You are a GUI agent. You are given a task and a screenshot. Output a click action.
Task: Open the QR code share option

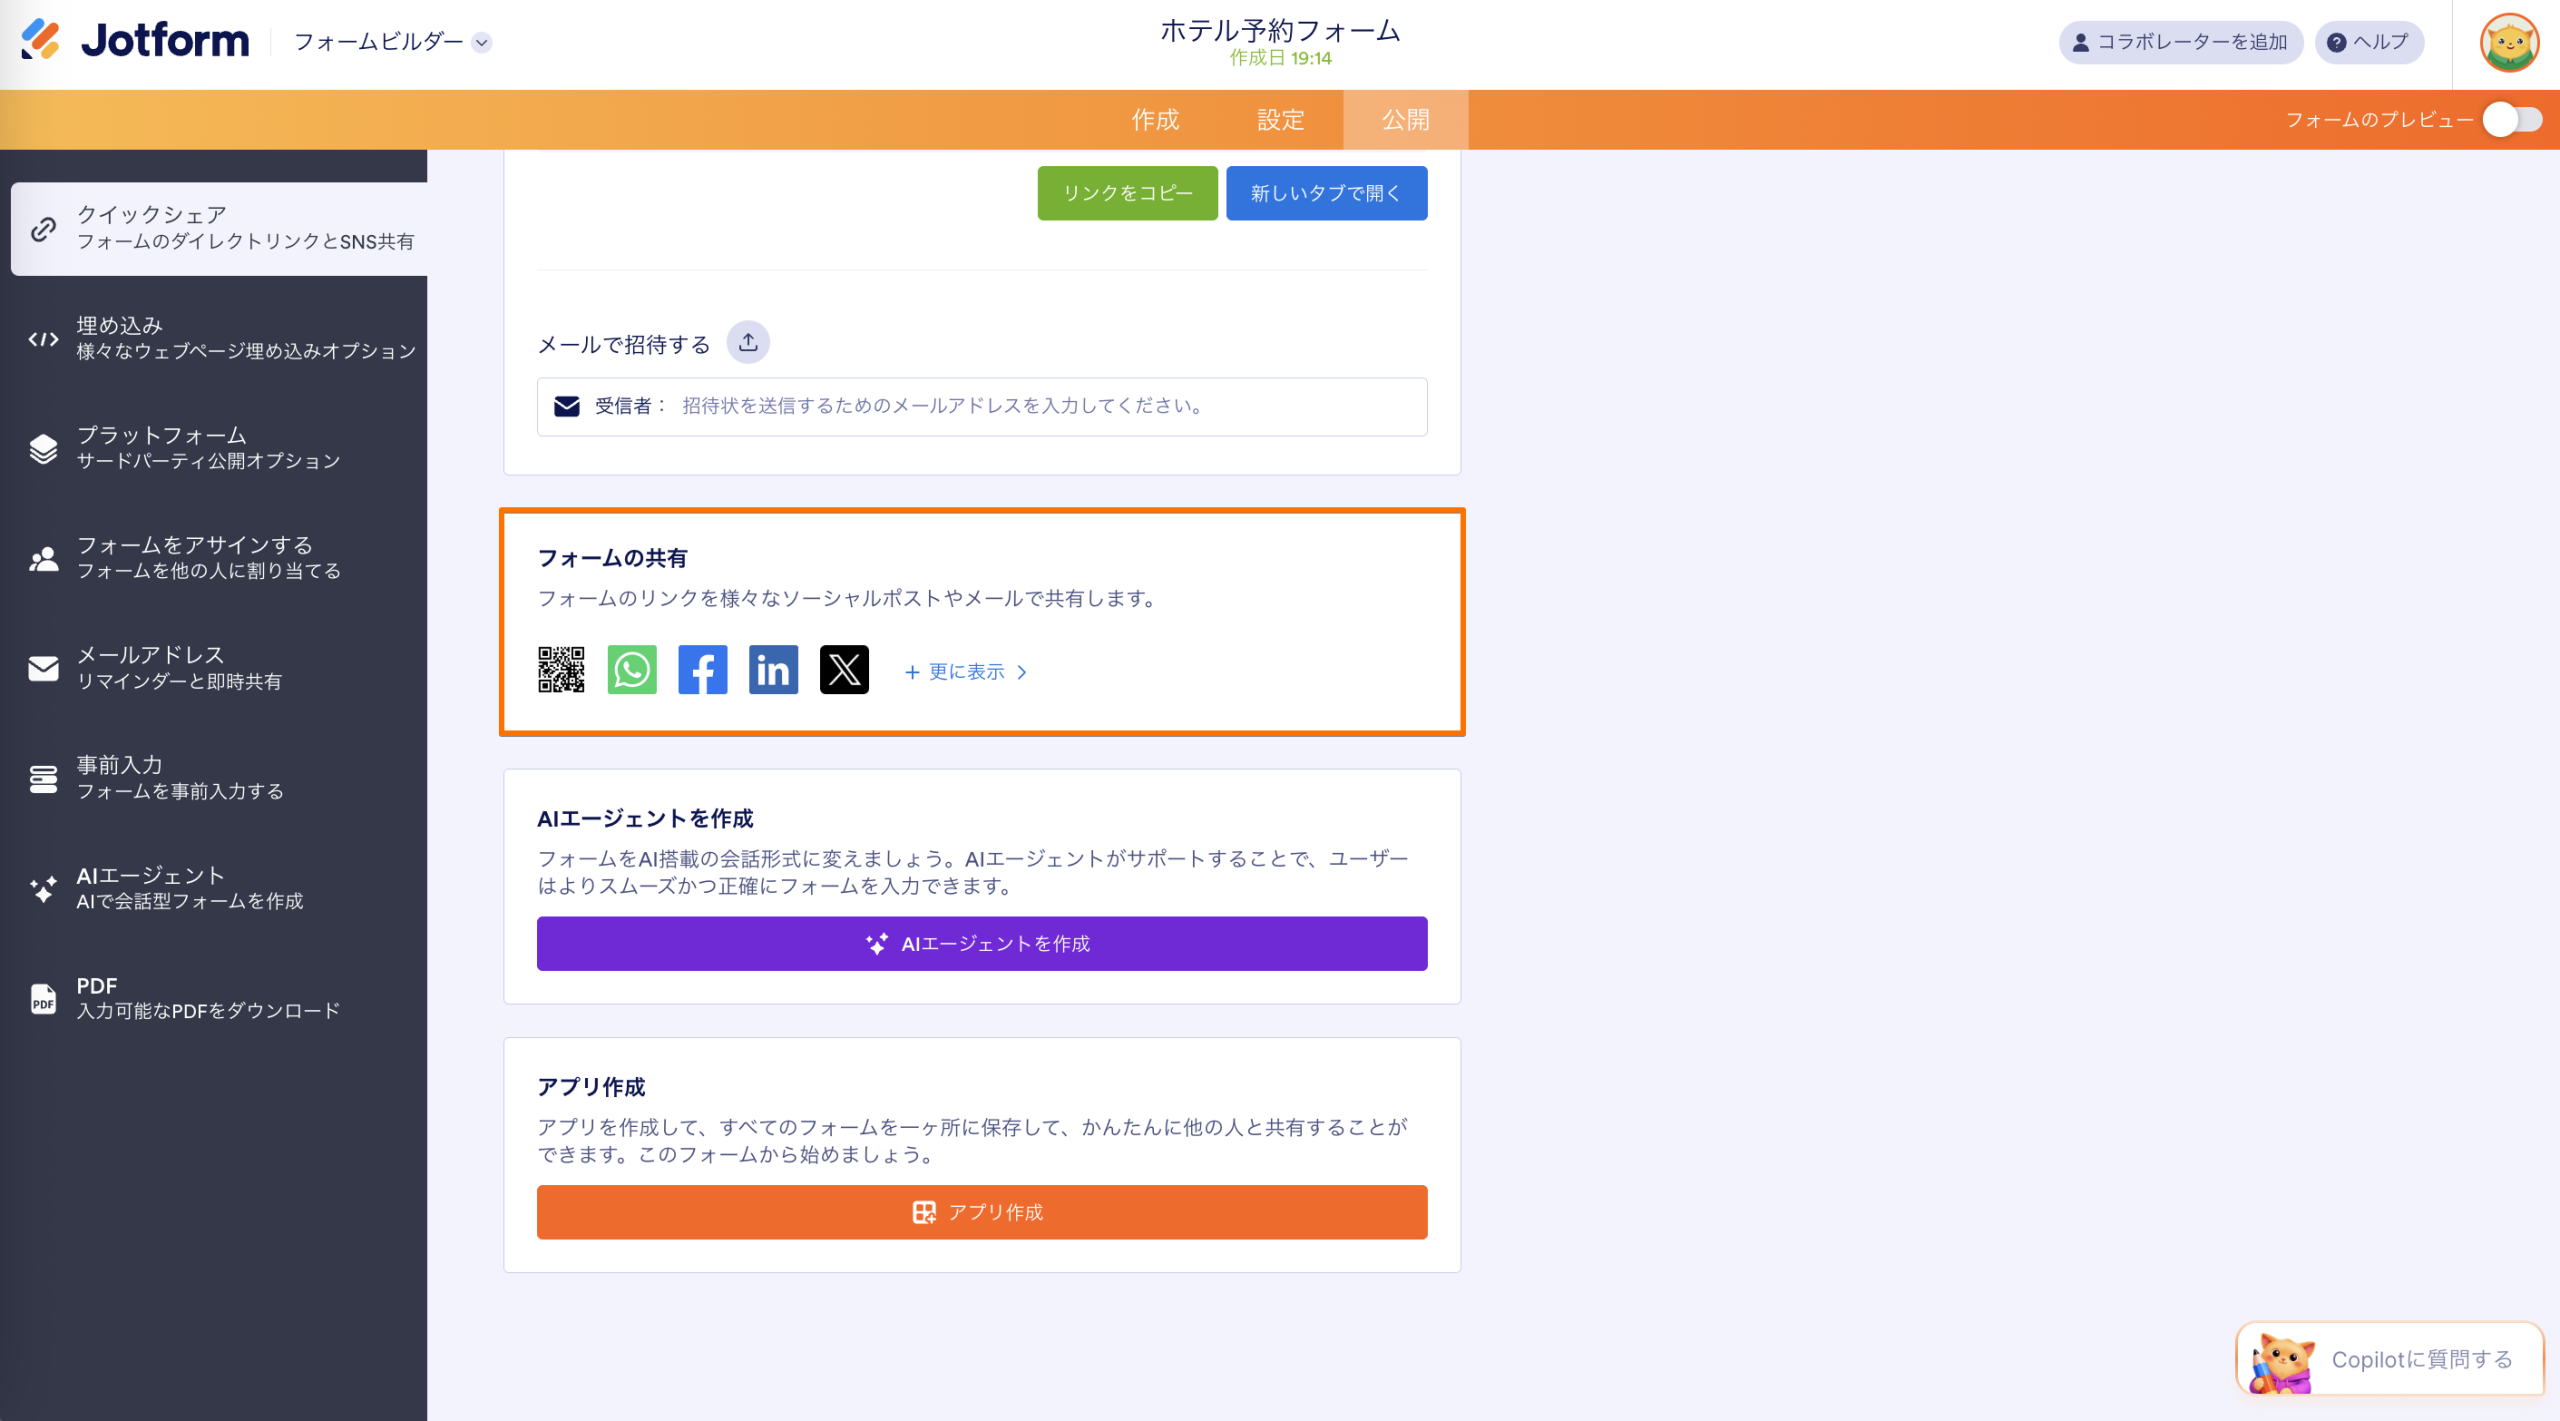pyautogui.click(x=561, y=670)
